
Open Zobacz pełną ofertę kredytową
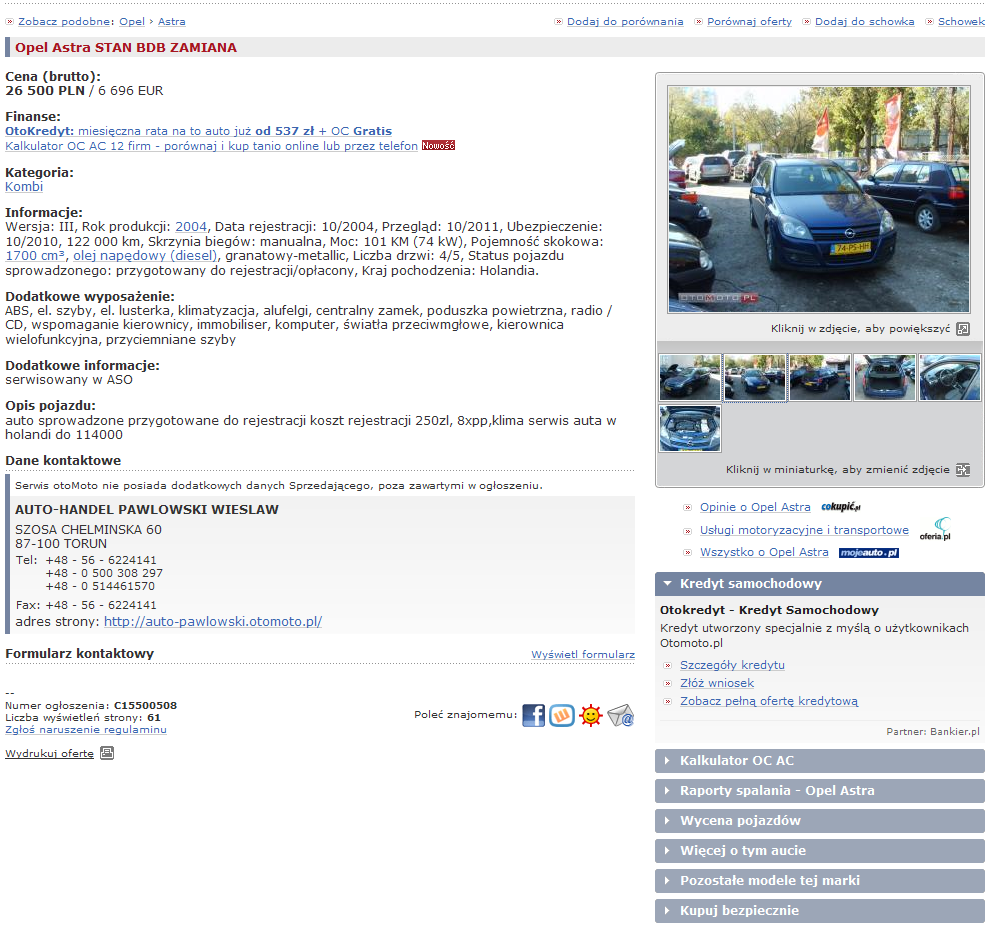point(769,701)
